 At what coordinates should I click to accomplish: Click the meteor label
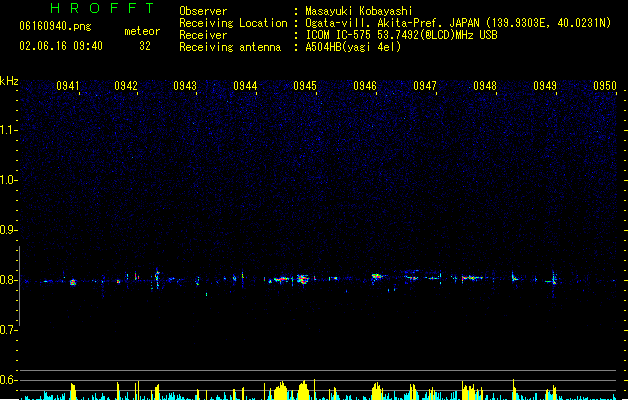[142, 31]
